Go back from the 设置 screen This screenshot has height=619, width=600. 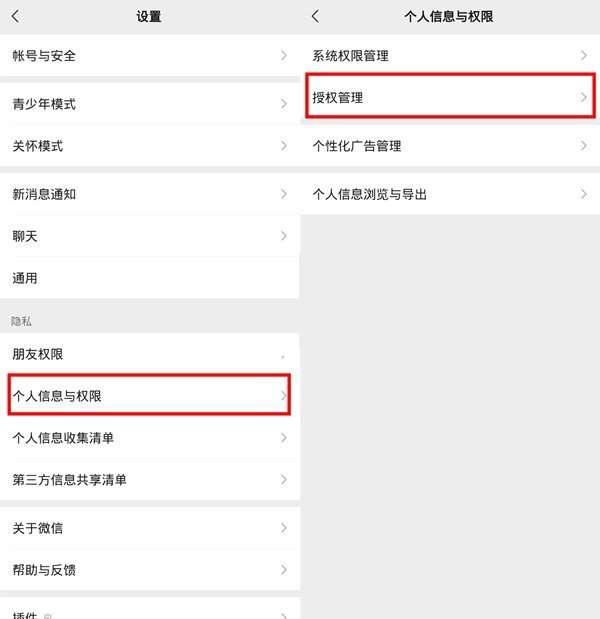point(15,17)
